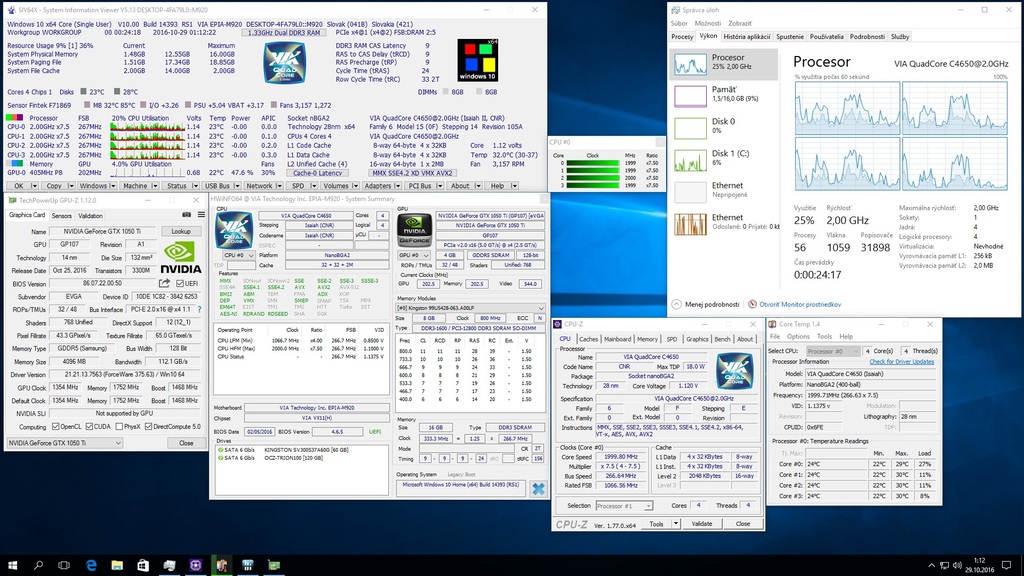Toggle OpenCL checkbox in GPU-Z
The image size is (1024, 576).
pyautogui.click(x=56, y=426)
